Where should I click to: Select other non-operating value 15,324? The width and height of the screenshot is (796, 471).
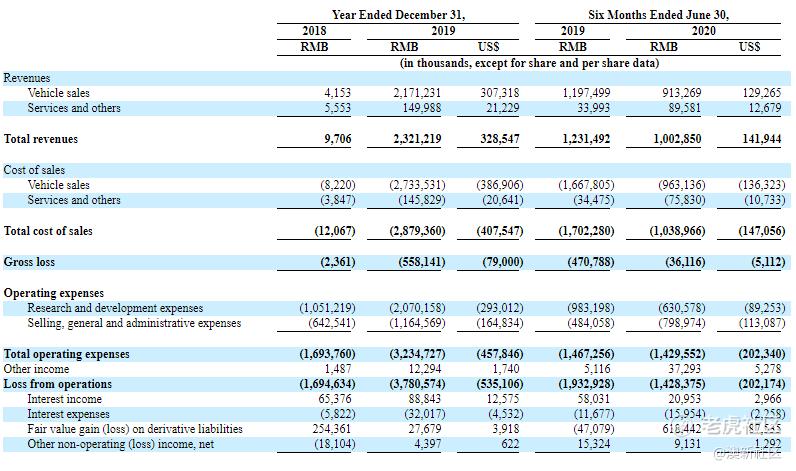click(594, 444)
